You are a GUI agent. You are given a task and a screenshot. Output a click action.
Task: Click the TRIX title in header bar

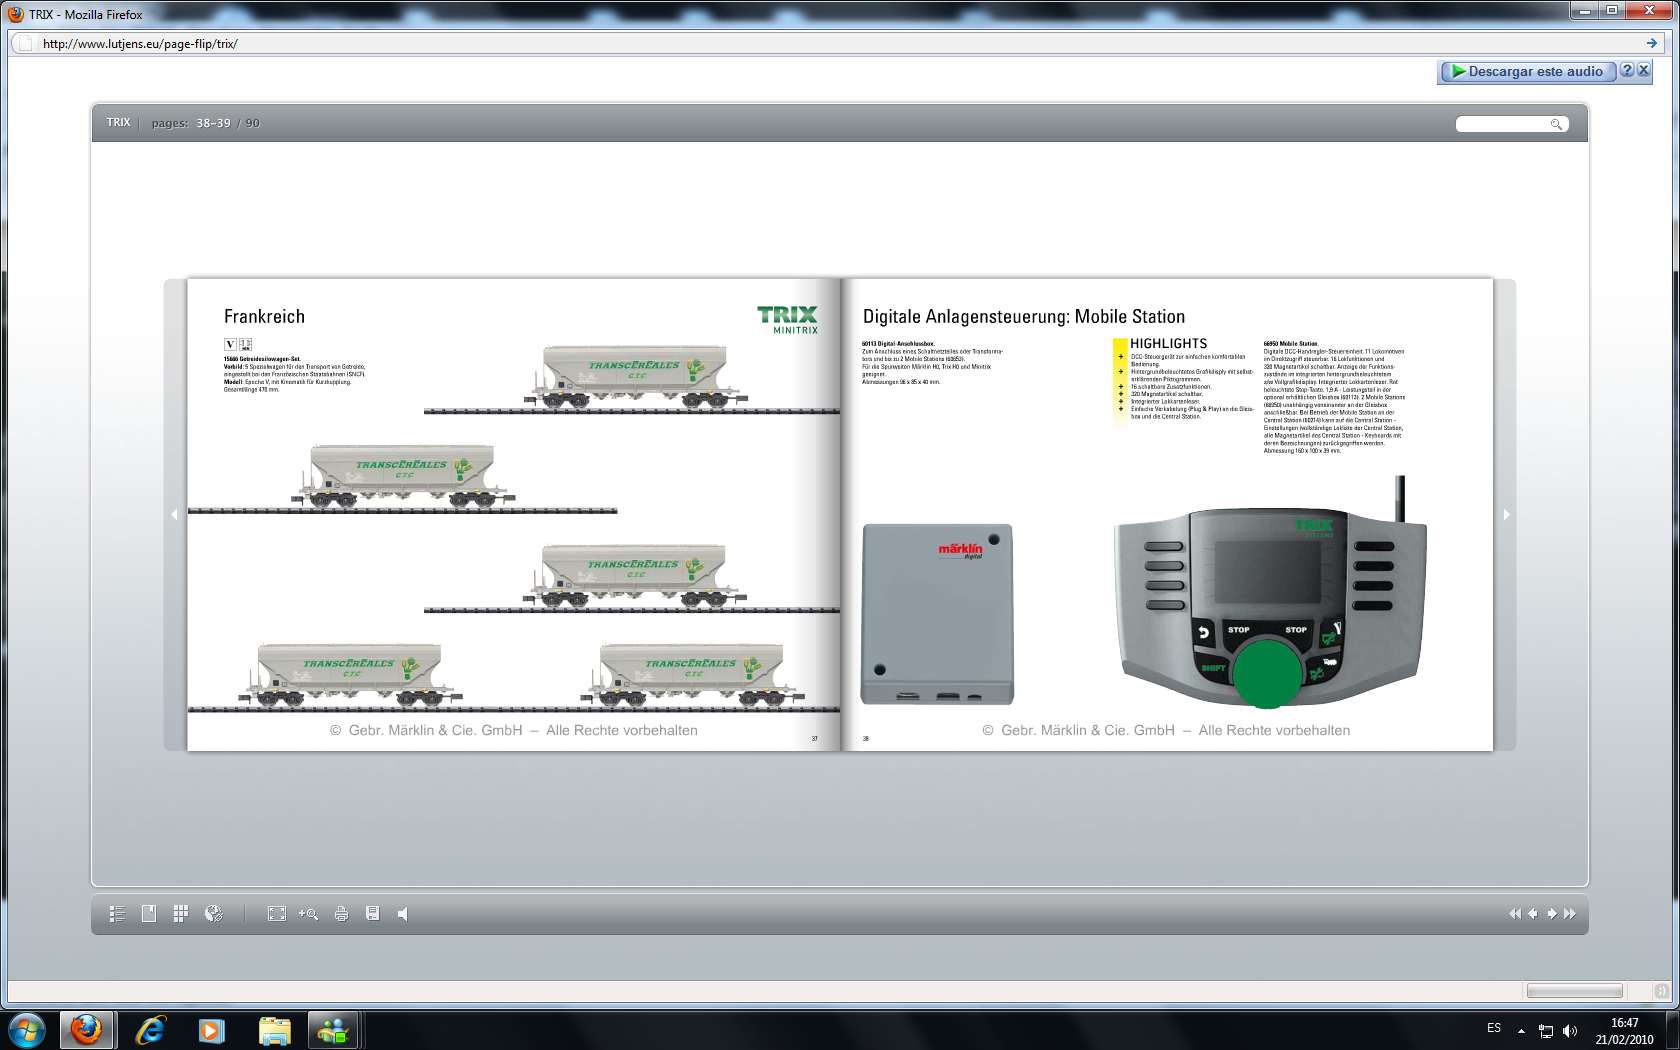click(x=119, y=122)
